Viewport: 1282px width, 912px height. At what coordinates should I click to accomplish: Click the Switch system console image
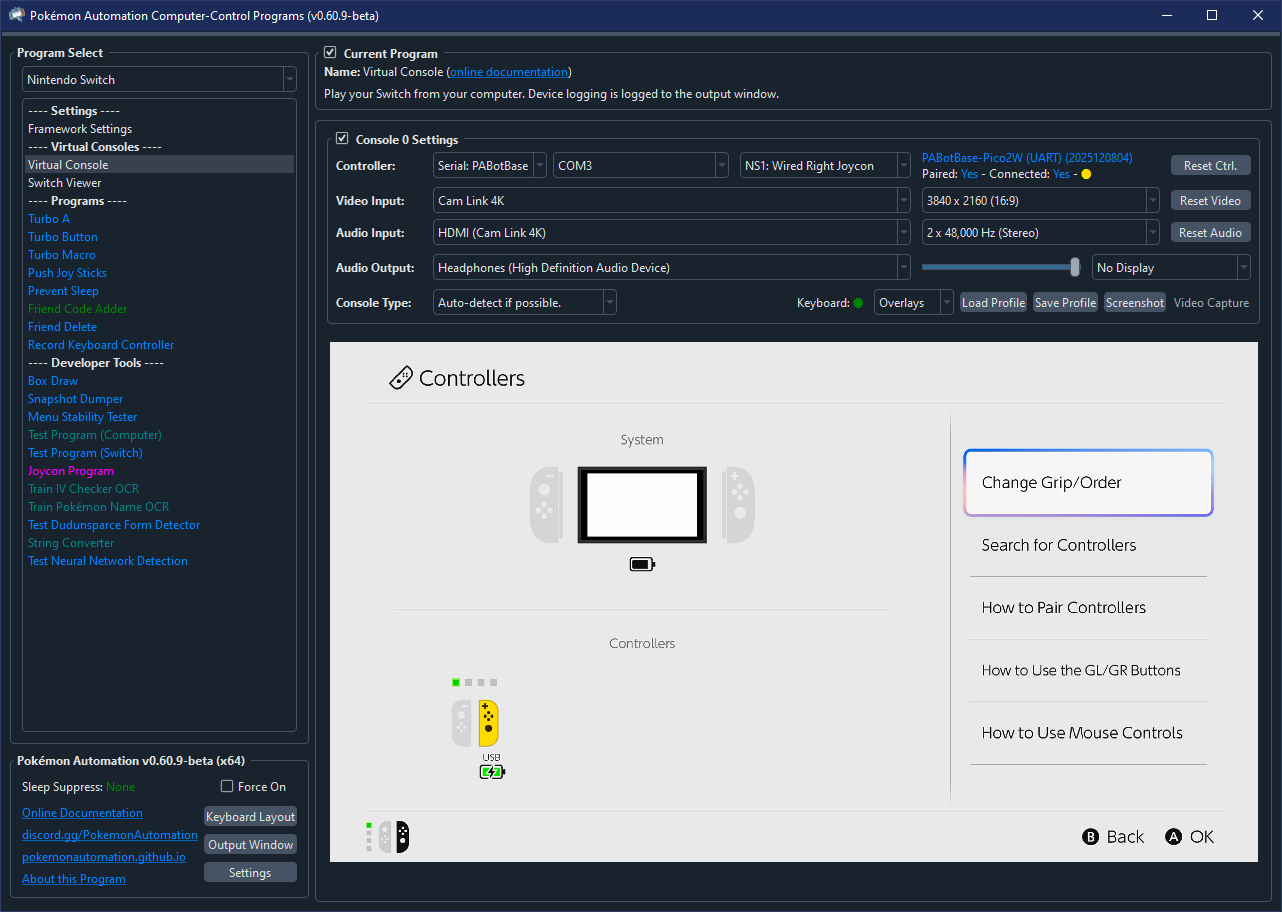coord(642,505)
